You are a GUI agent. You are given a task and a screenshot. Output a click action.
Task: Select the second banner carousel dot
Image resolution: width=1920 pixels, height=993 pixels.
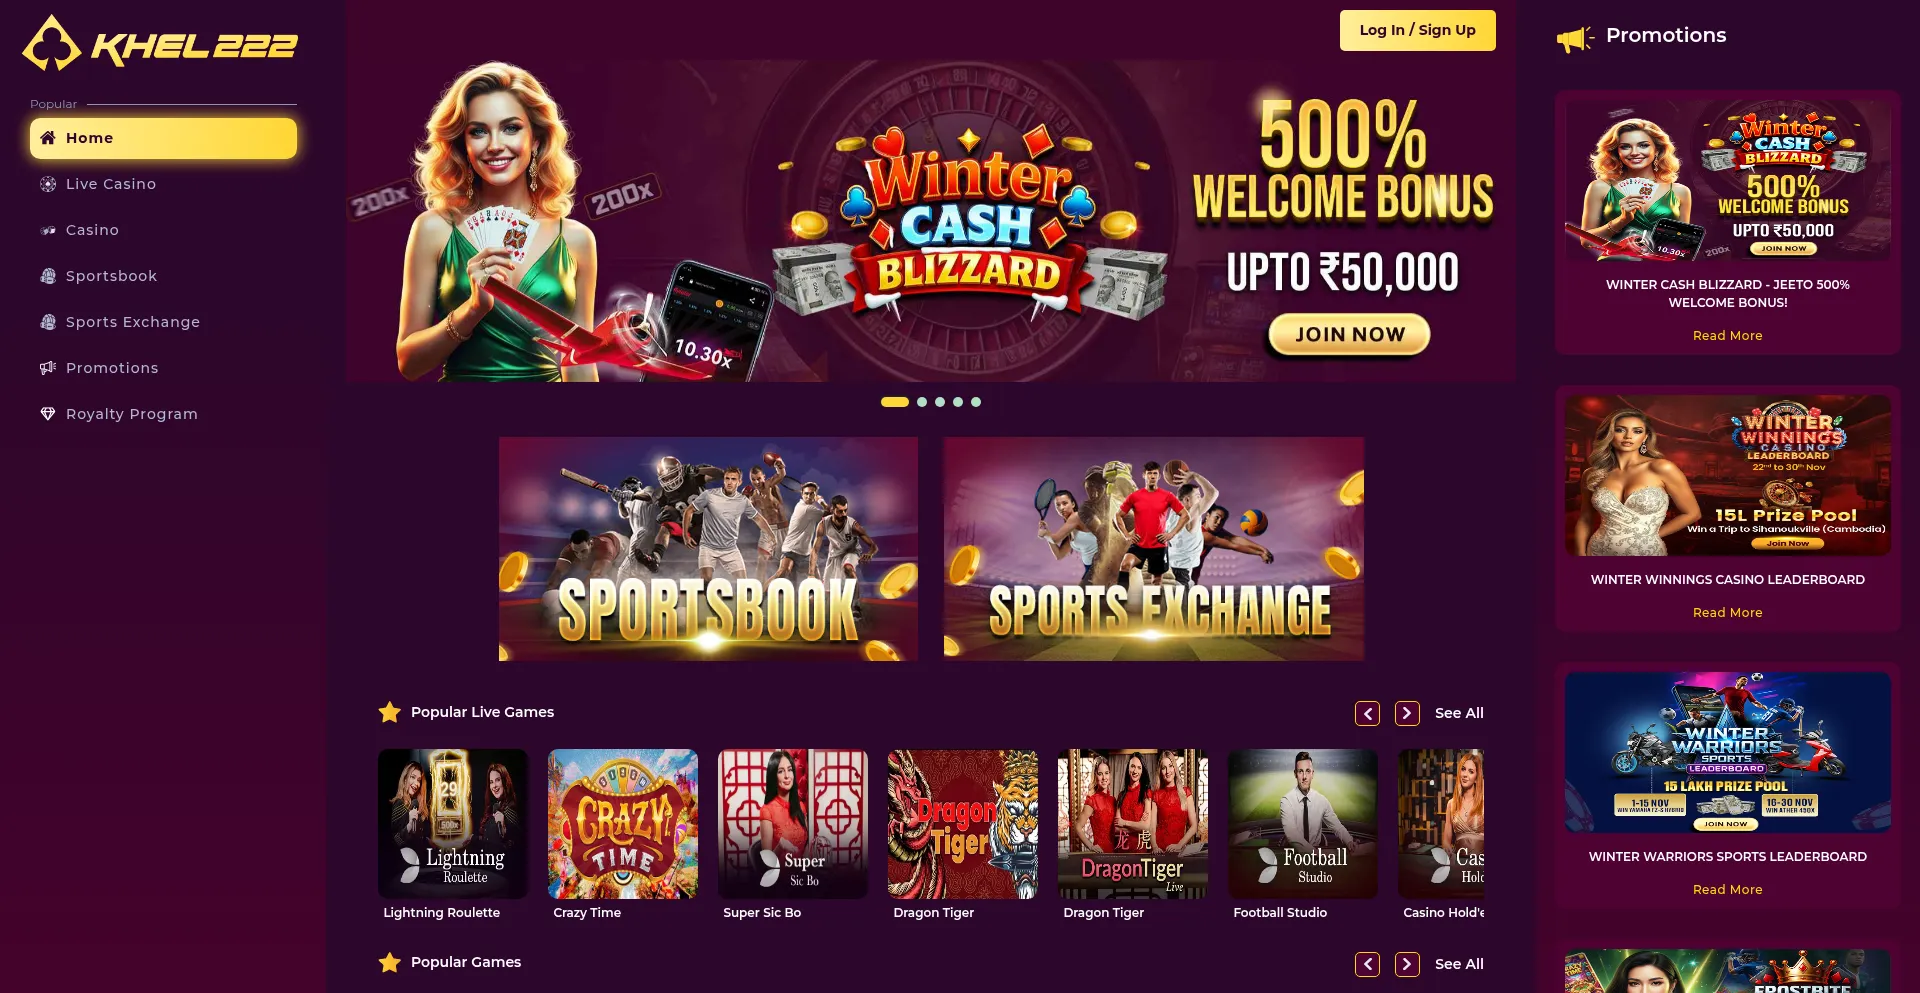(922, 402)
